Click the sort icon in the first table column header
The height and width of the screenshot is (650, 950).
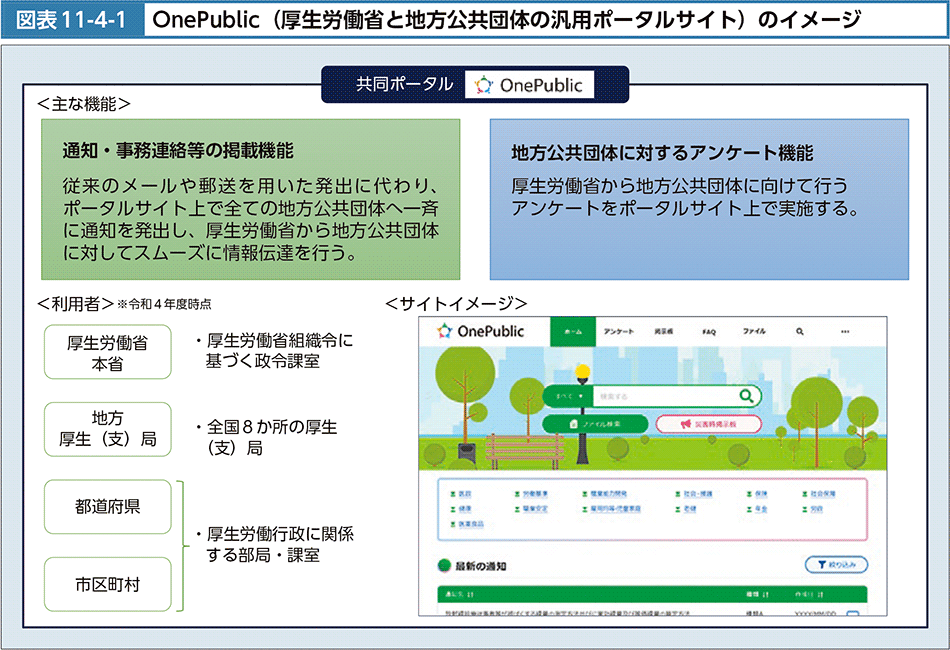click(x=469, y=595)
